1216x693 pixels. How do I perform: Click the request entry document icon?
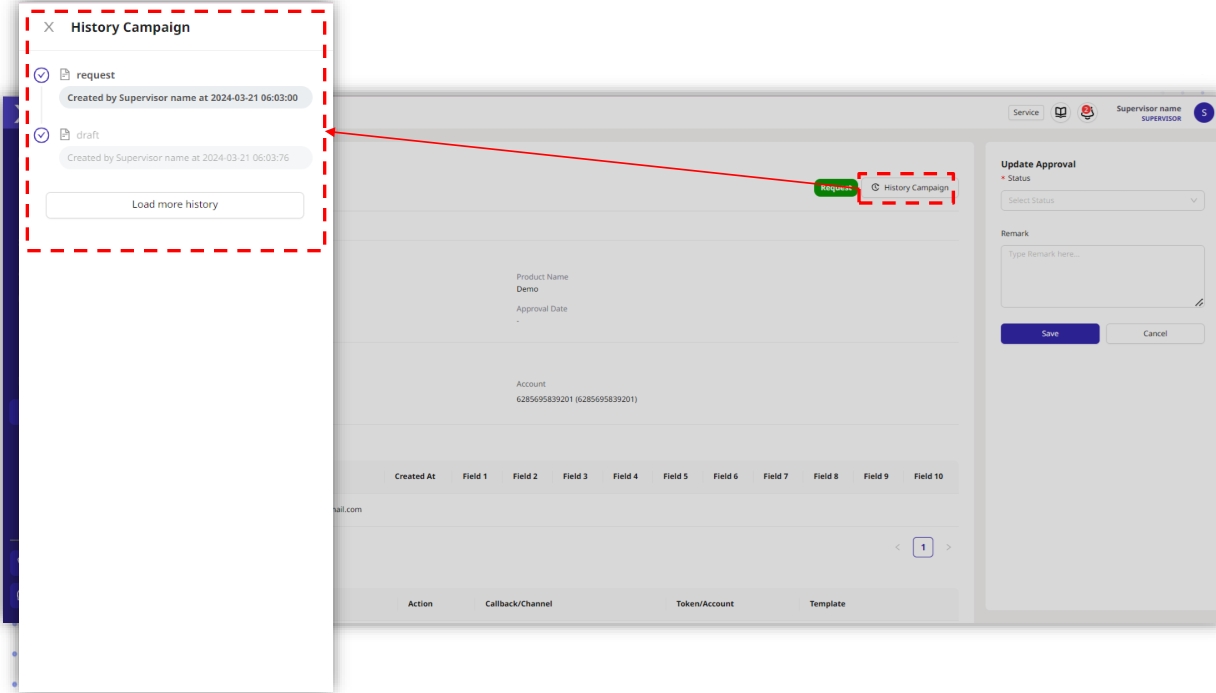pyautogui.click(x=65, y=75)
